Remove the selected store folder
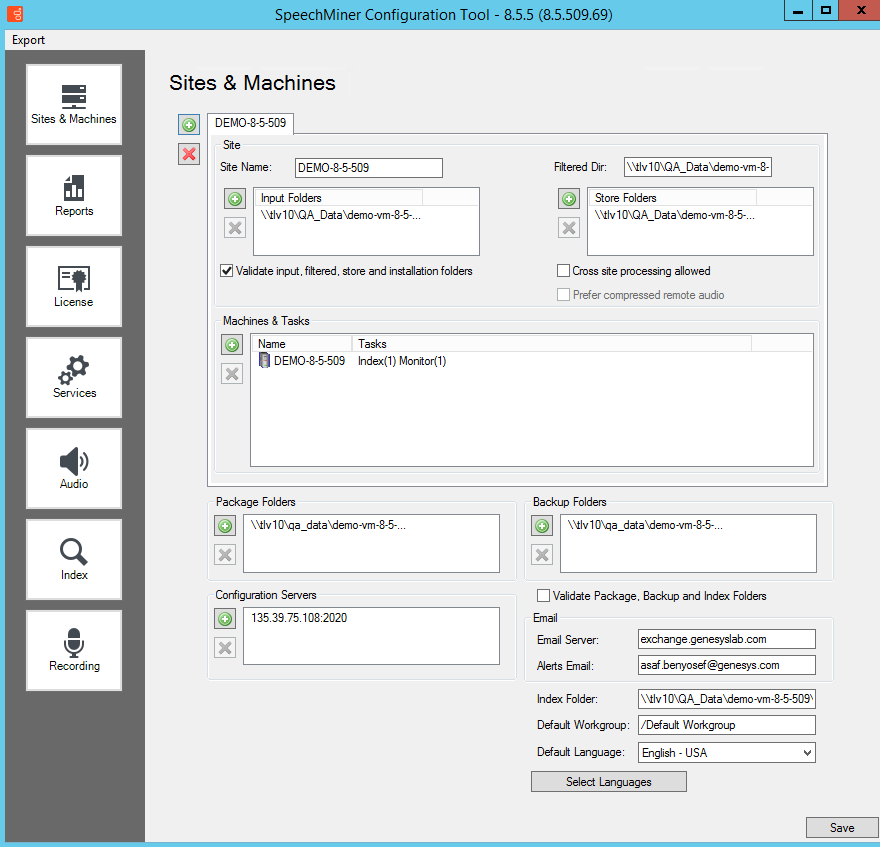 pyautogui.click(x=569, y=228)
